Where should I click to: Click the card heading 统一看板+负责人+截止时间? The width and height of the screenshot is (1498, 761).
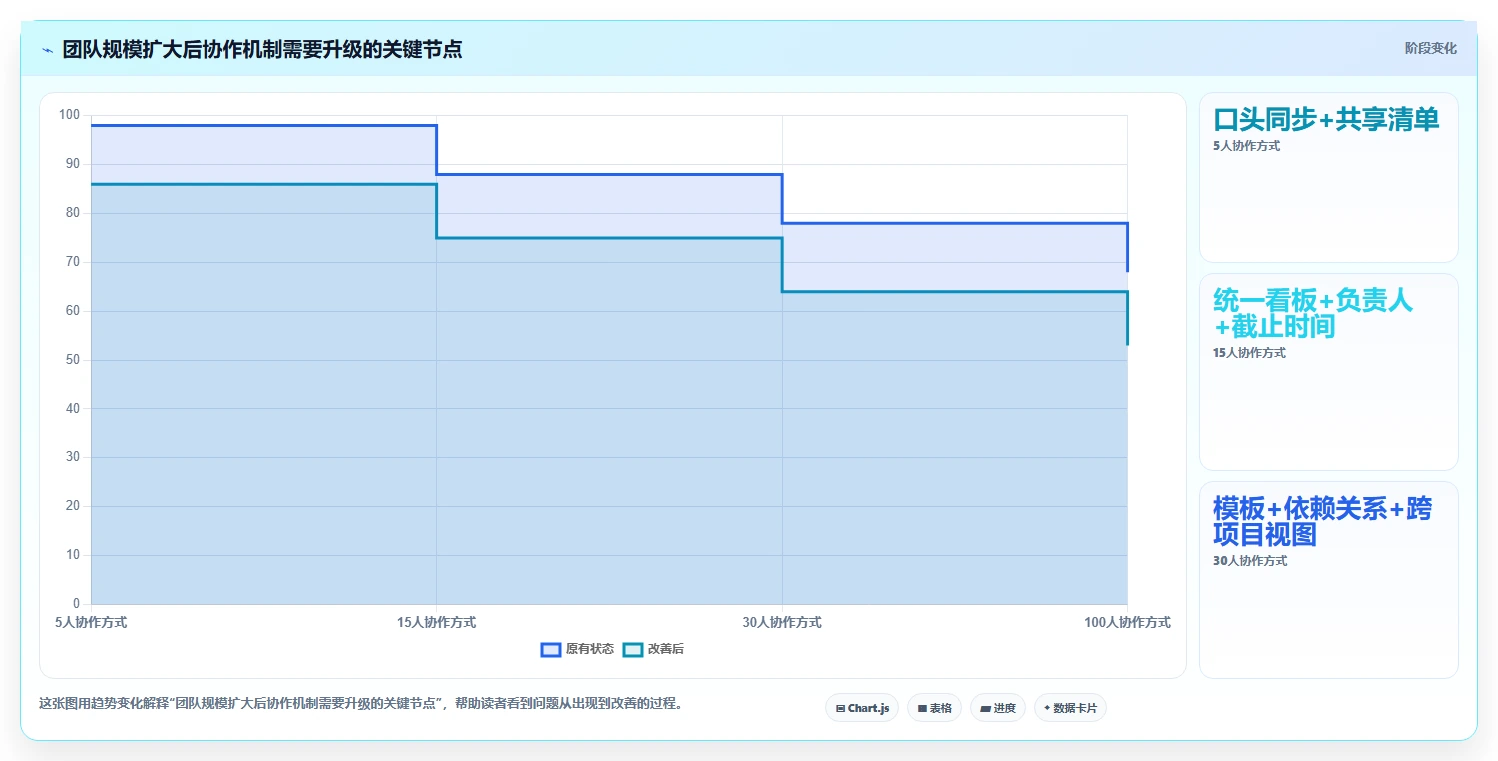[1313, 313]
